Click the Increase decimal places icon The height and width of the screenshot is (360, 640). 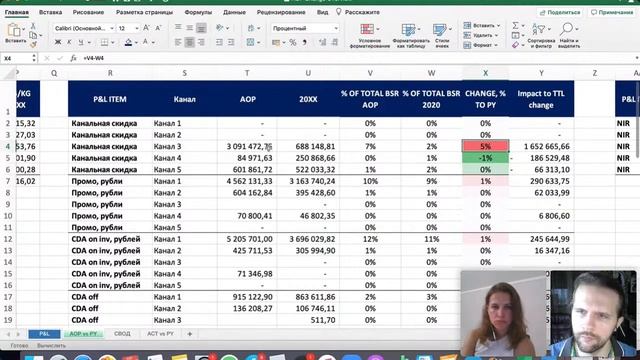coord(322,42)
